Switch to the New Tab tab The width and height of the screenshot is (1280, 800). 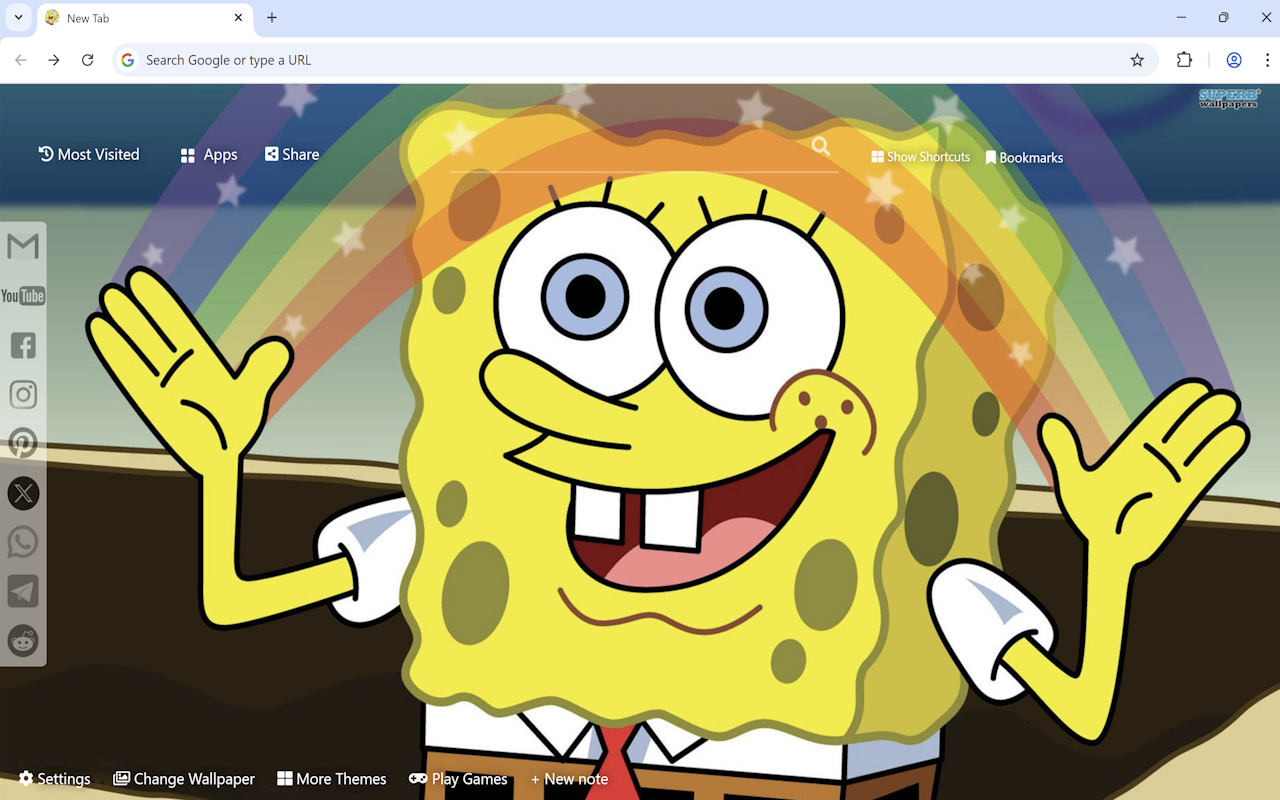point(130,18)
